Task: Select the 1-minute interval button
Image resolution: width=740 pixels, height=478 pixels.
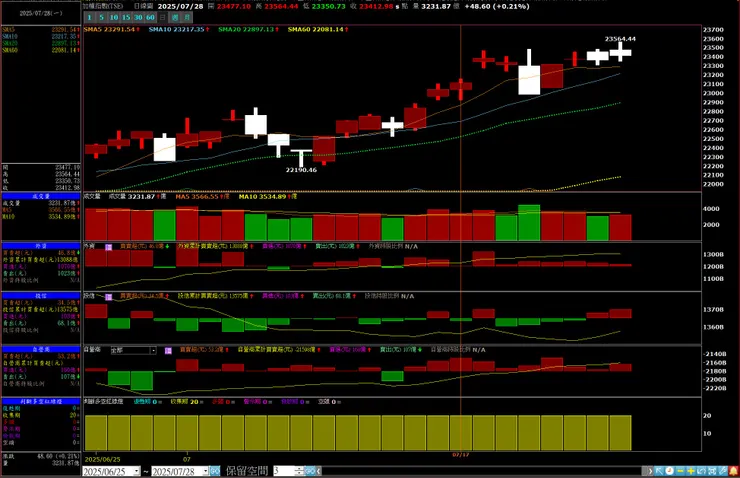Action: pos(89,17)
